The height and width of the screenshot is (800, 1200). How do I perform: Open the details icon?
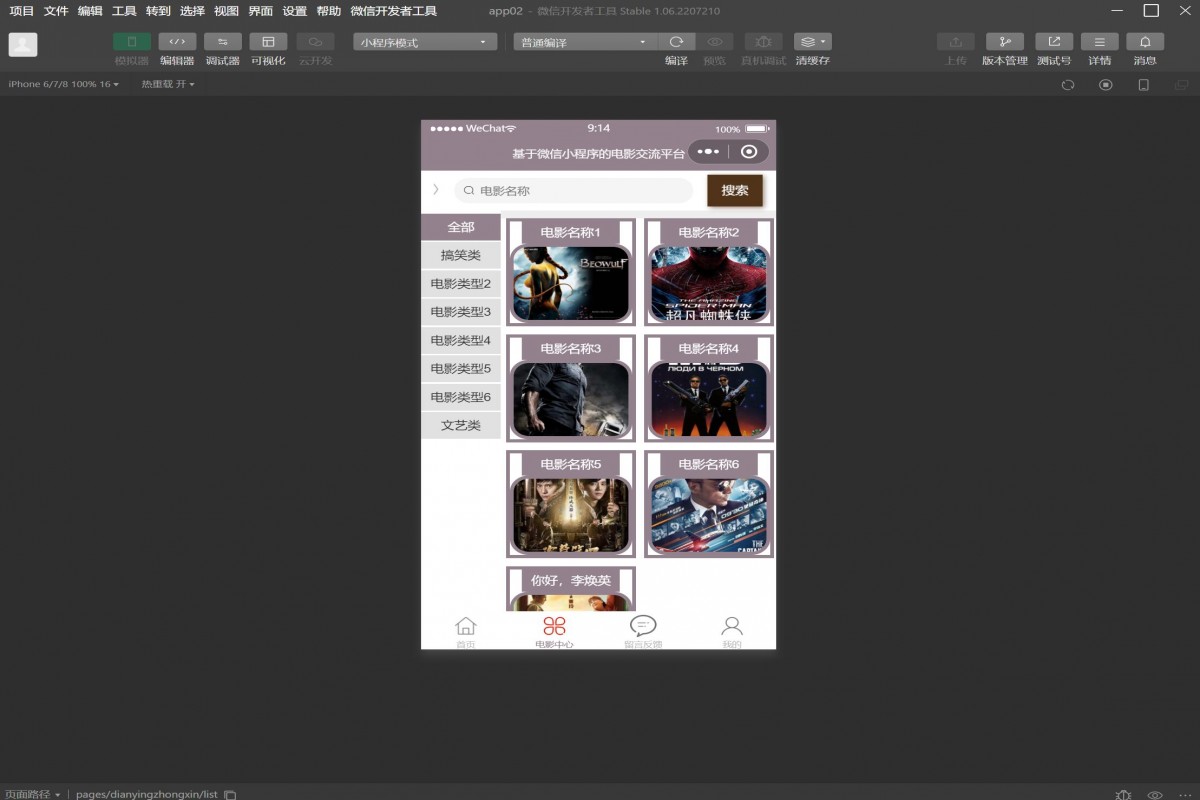1099,42
